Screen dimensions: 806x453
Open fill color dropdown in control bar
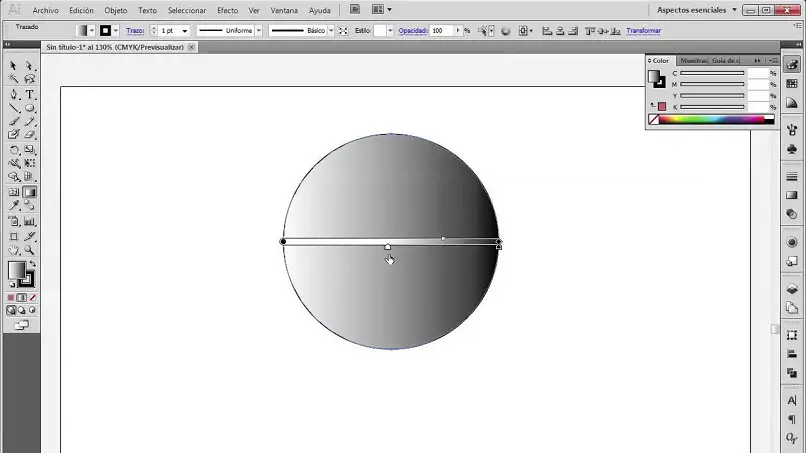[91, 31]
